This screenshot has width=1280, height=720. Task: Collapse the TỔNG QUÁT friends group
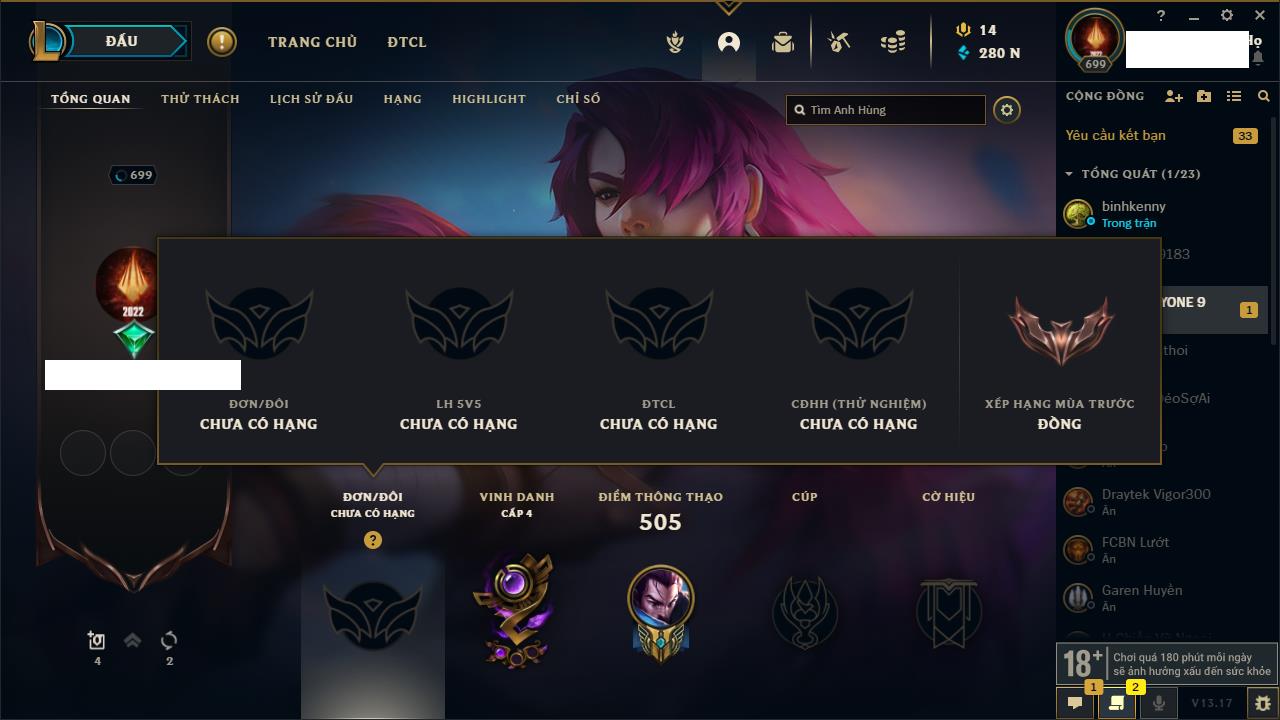[1069, 174]
